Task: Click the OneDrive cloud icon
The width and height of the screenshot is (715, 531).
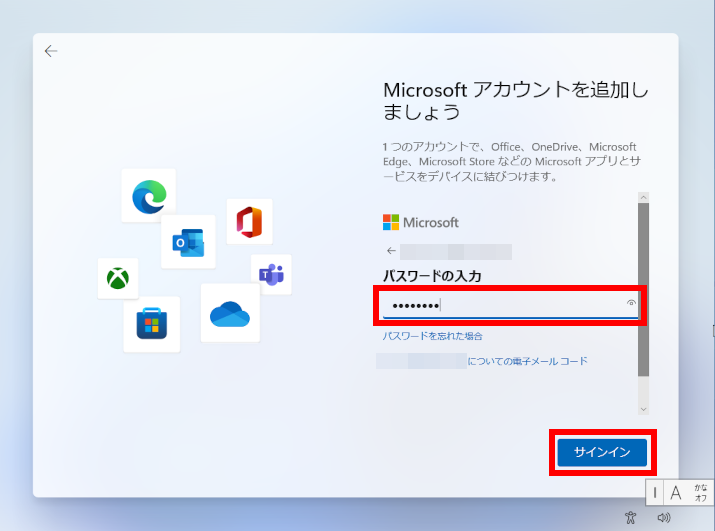Action: tap(230, 313)
